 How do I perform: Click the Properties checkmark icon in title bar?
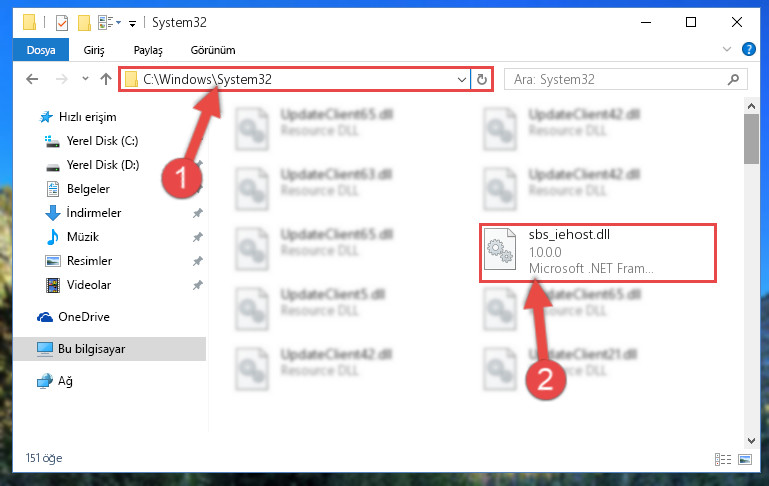(x=62, y=23)
